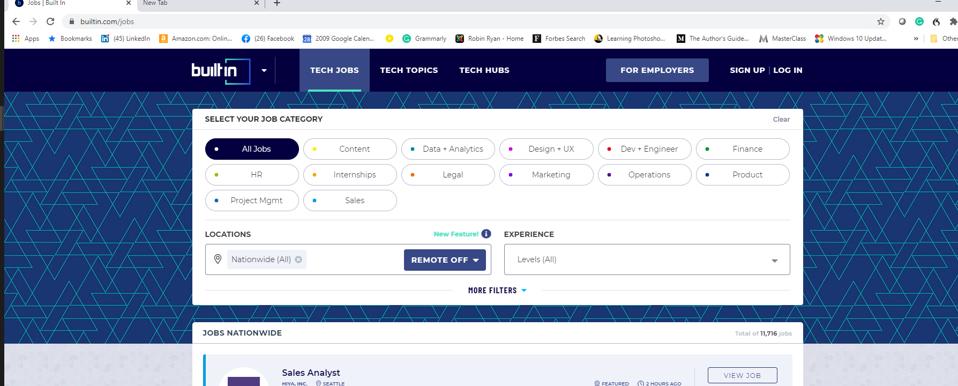Open the Tech Jobs tab
958x386 pixels.
point(334,70)
